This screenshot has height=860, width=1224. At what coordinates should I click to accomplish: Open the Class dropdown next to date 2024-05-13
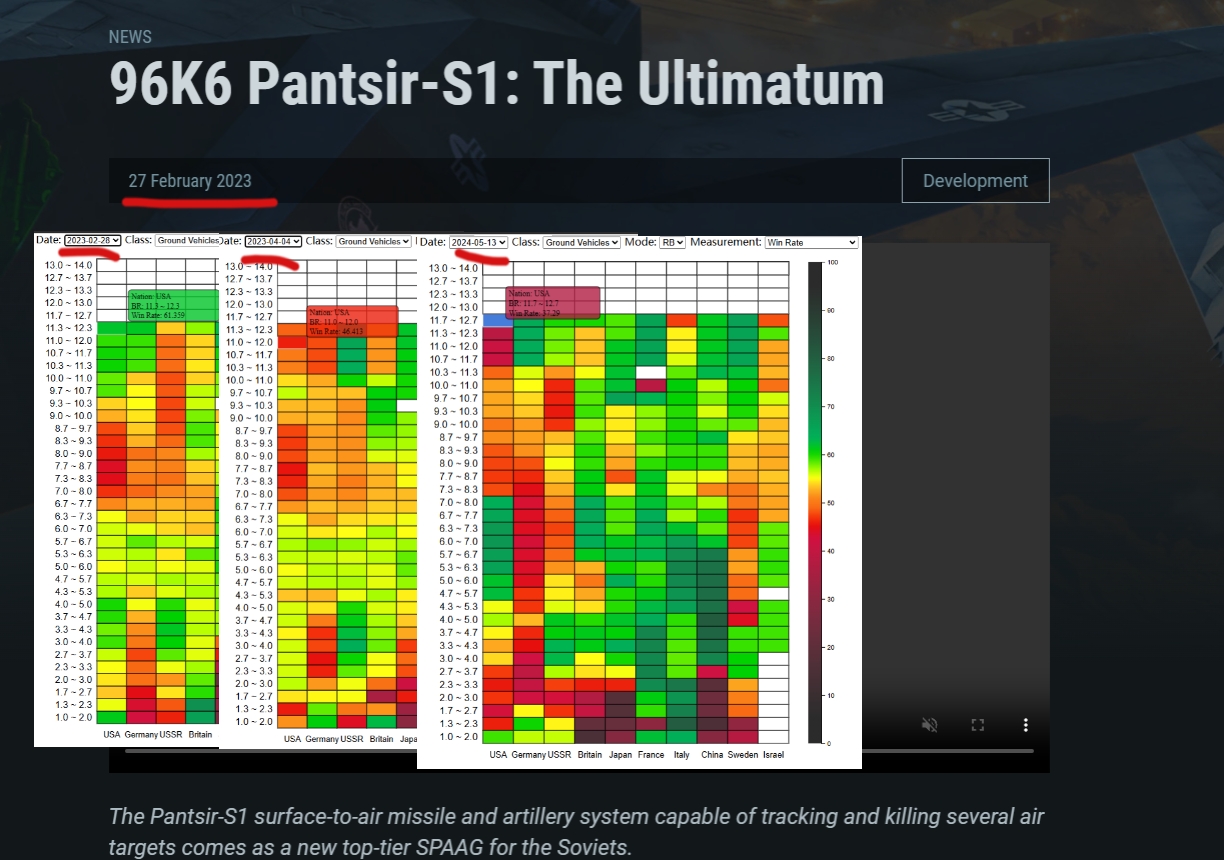click(580, 242)
